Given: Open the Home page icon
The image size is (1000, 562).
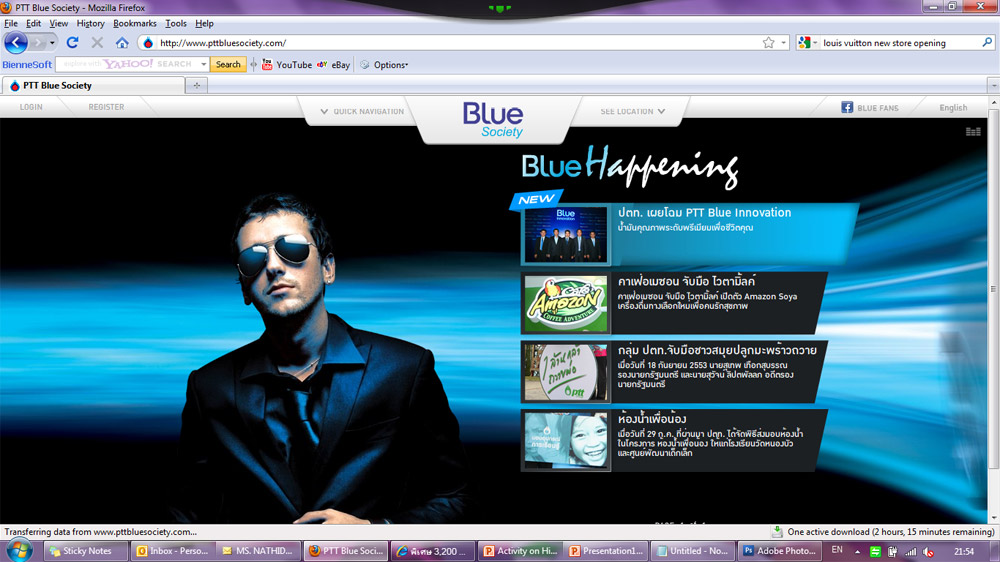Looking at the screenshot, I should tap(122, 43).
